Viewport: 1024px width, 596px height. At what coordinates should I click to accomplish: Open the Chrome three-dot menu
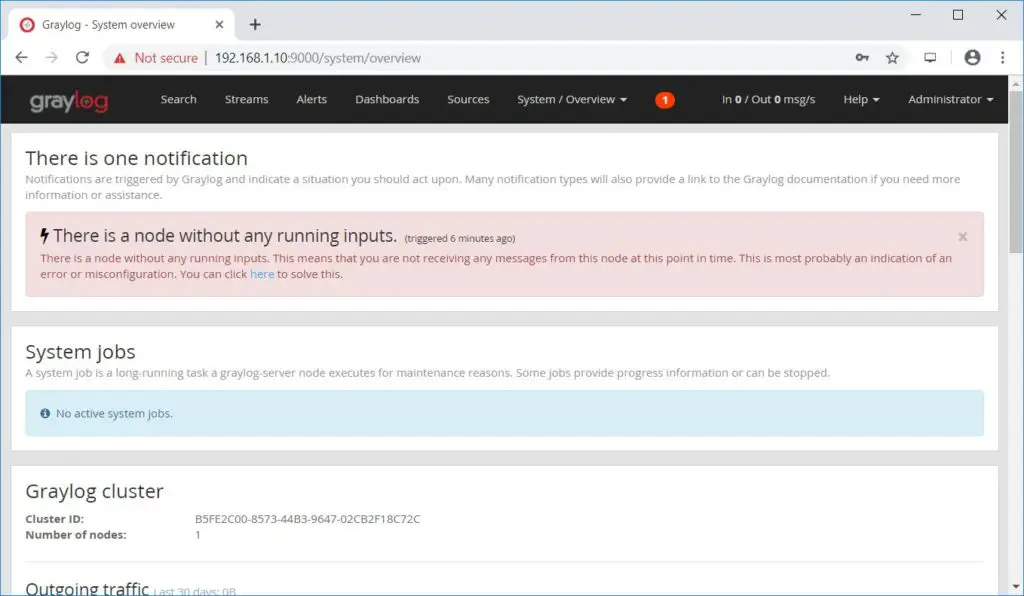pos(1002,57)
